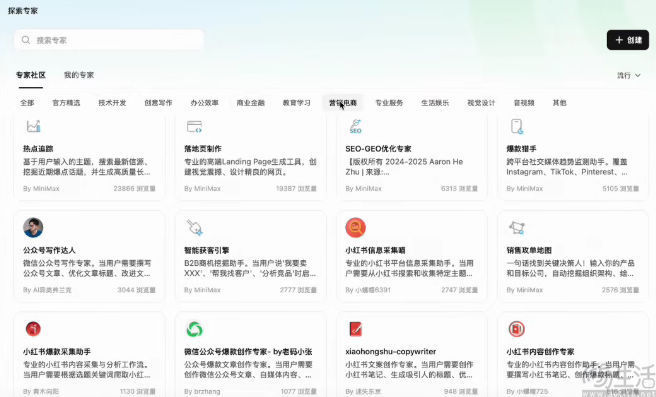Click the 19387 浏览量 view count

click(296, 189)
